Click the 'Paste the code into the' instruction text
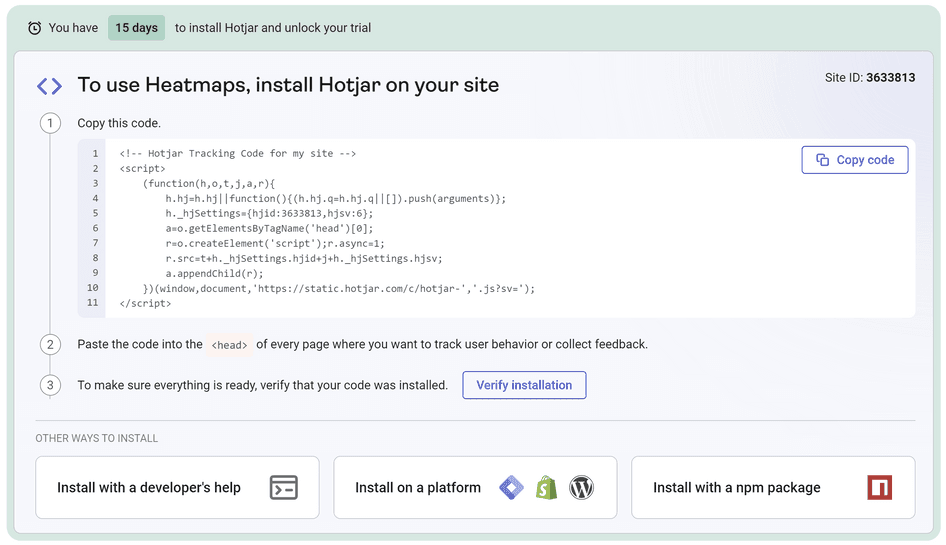The image size is (946, 545). (140, 345)
